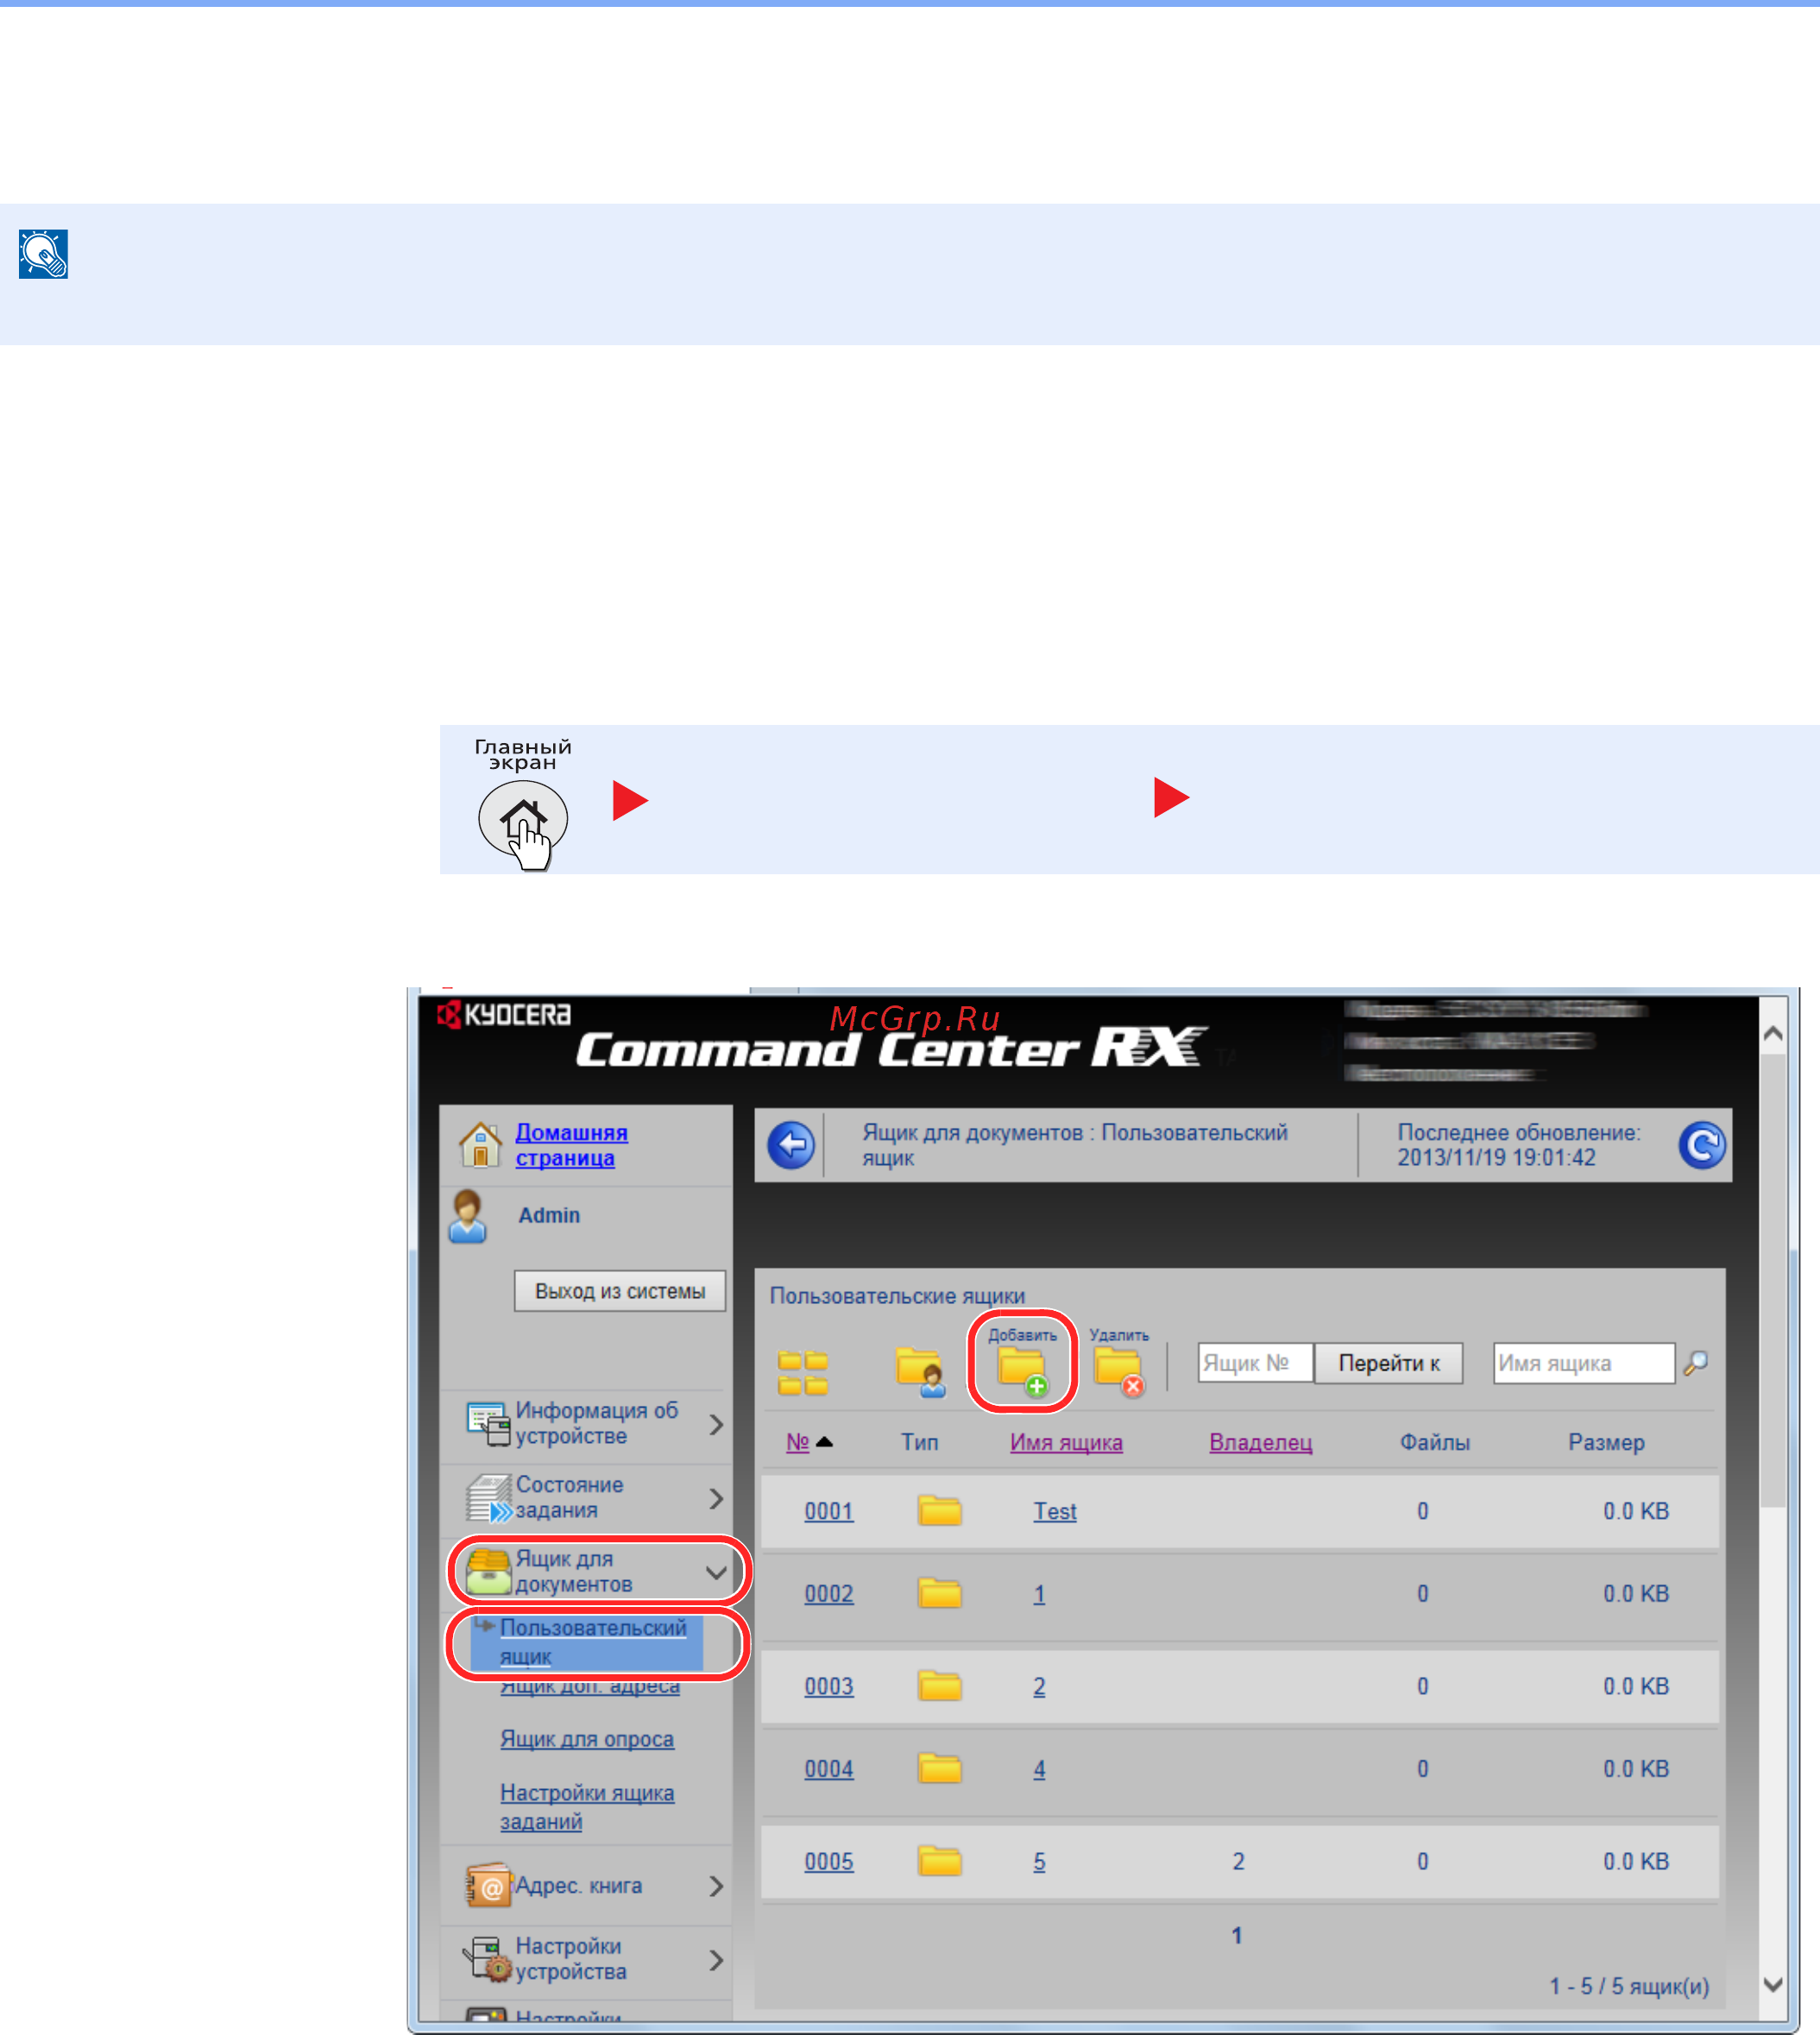Collapse Ящик для документов chevron
The width and height of the screenshot is (1820, 2035).
(716, 1573)
